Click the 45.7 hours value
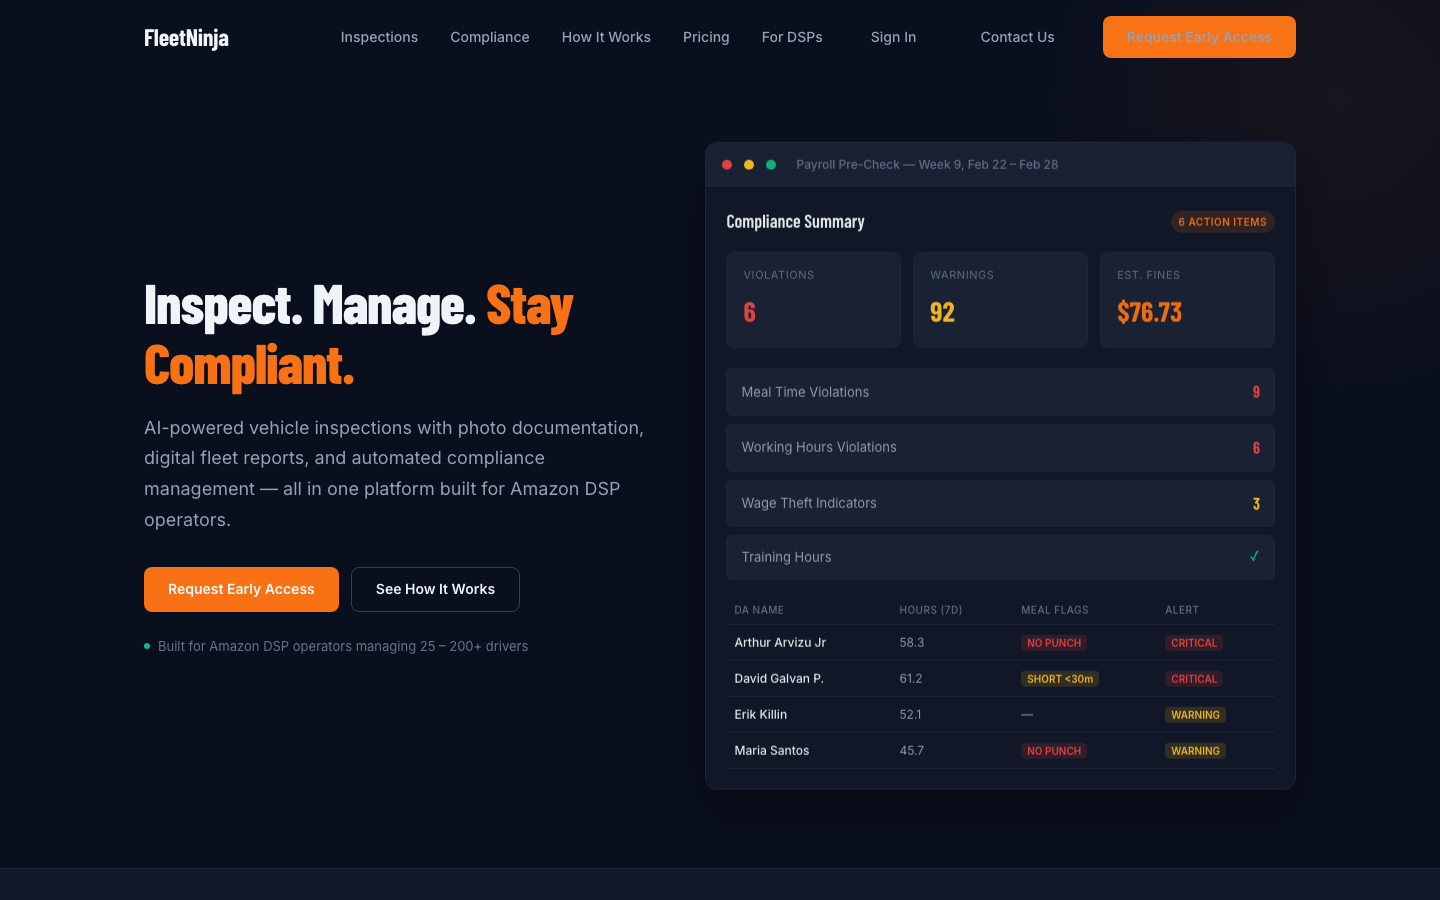1440x900 pixels. coord(912,751)
